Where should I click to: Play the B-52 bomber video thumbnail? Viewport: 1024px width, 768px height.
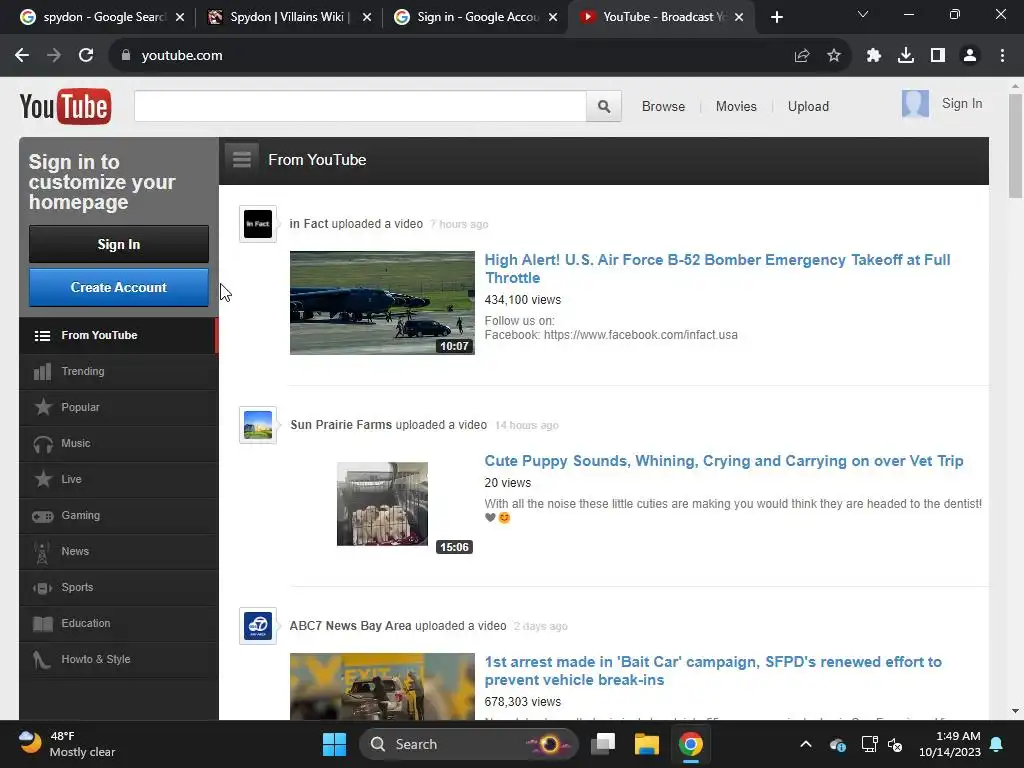[x=382, y=303]
